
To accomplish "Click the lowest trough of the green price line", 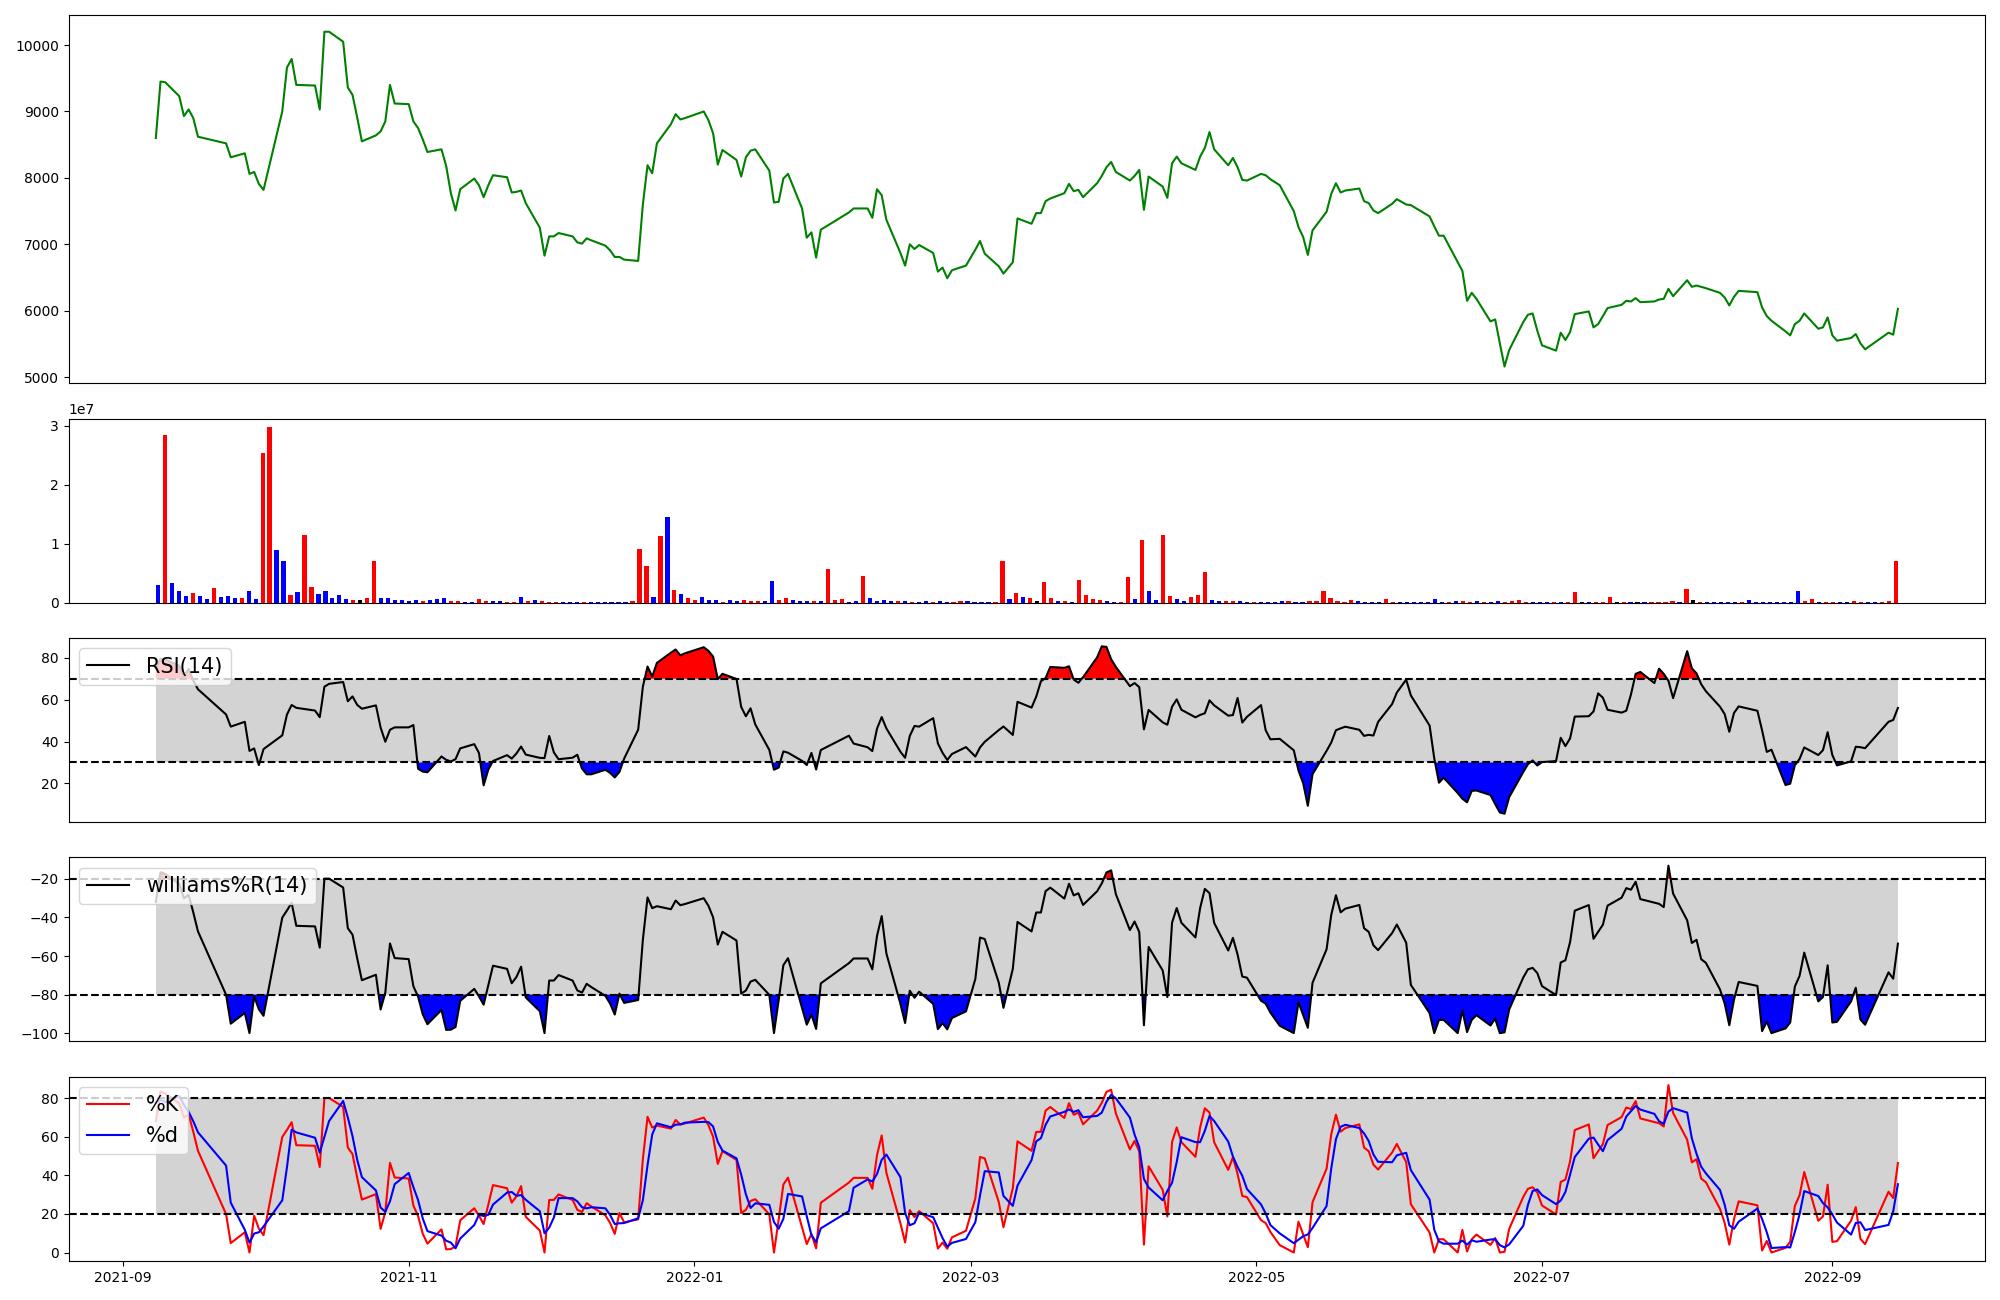I will click(x=1504, y=366).
